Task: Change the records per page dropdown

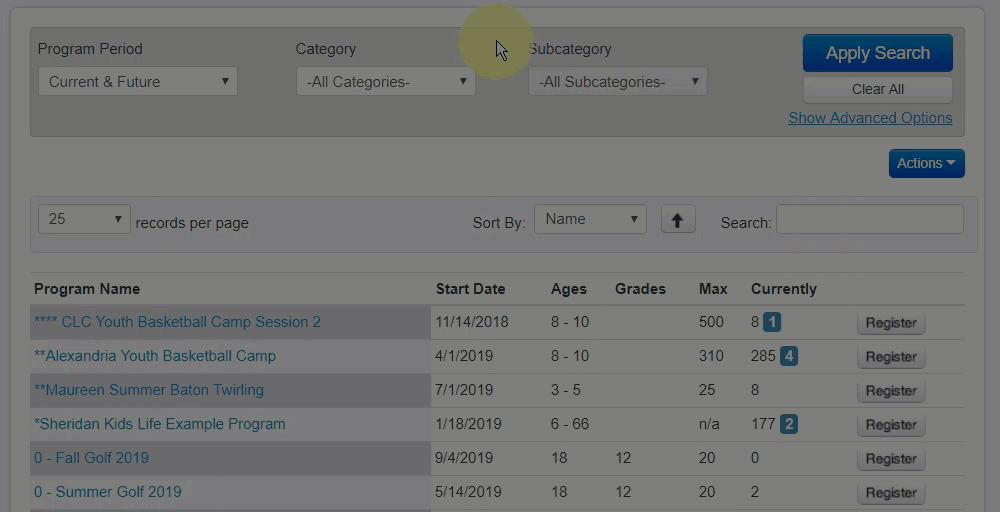Action: [x=84, y=219]
